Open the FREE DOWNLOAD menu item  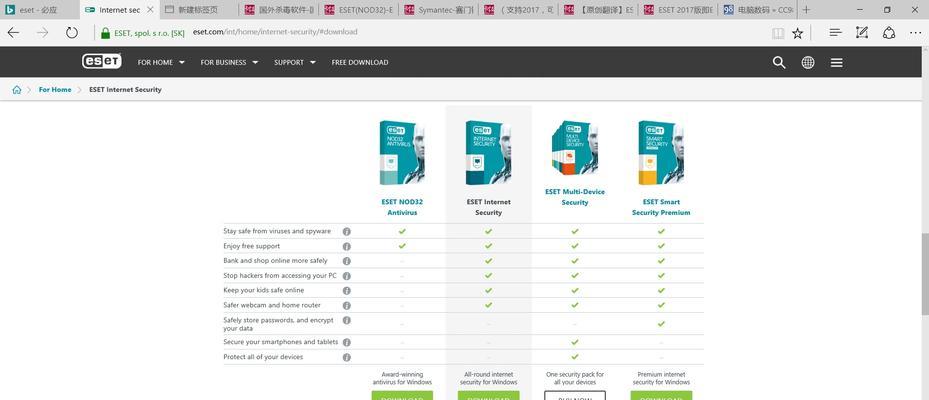[x=360, y=62]
